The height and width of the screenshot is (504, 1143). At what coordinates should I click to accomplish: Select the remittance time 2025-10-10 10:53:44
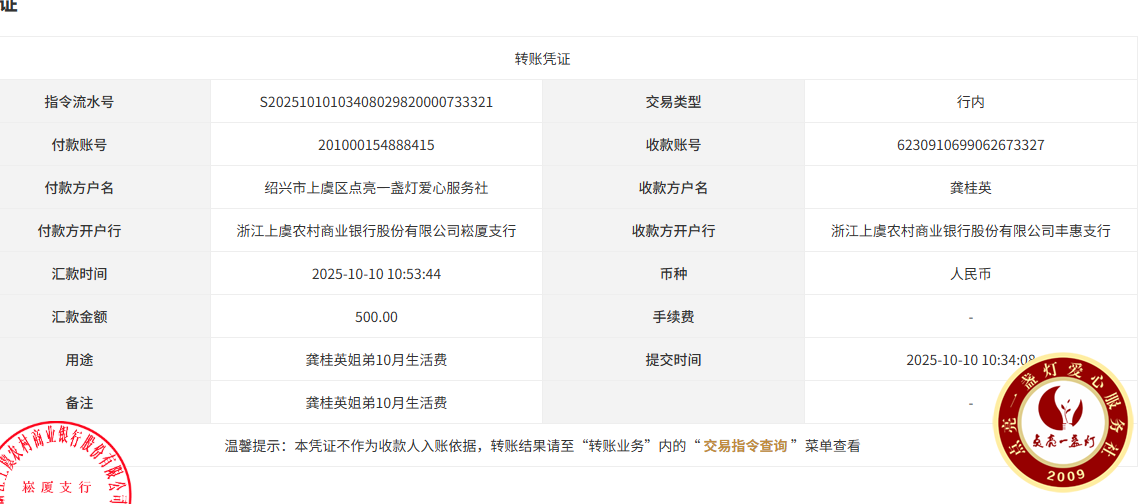tap(376, 274)
